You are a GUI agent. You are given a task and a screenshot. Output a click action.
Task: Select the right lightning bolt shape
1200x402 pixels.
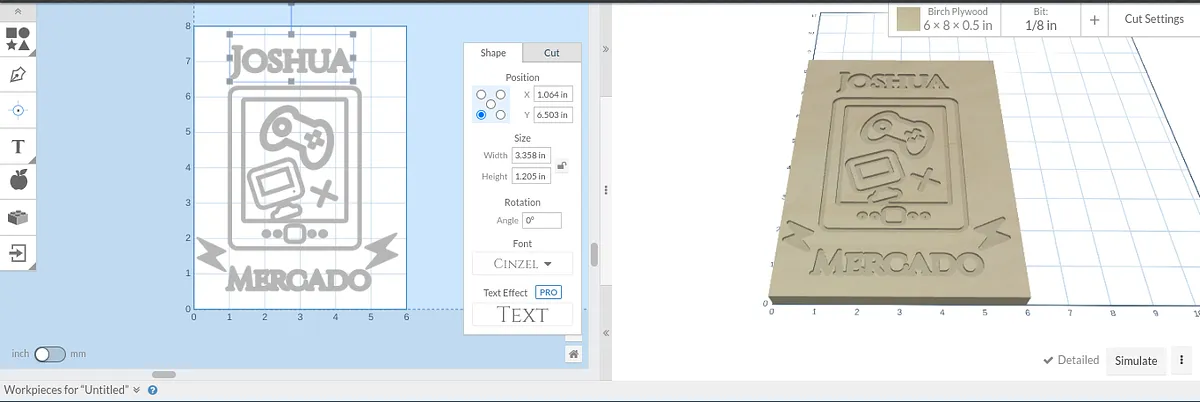tap(383, 252)
